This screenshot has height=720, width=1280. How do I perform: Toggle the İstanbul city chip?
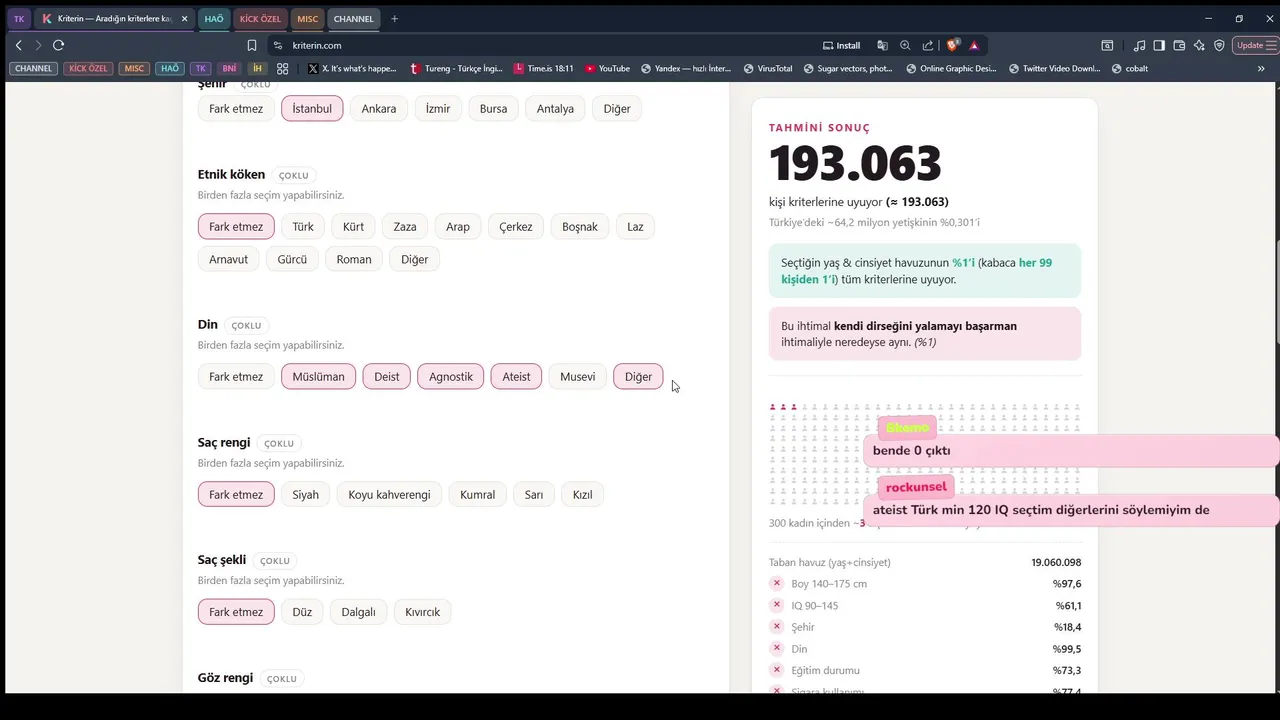pyautogui.click(x=312, y=108)
